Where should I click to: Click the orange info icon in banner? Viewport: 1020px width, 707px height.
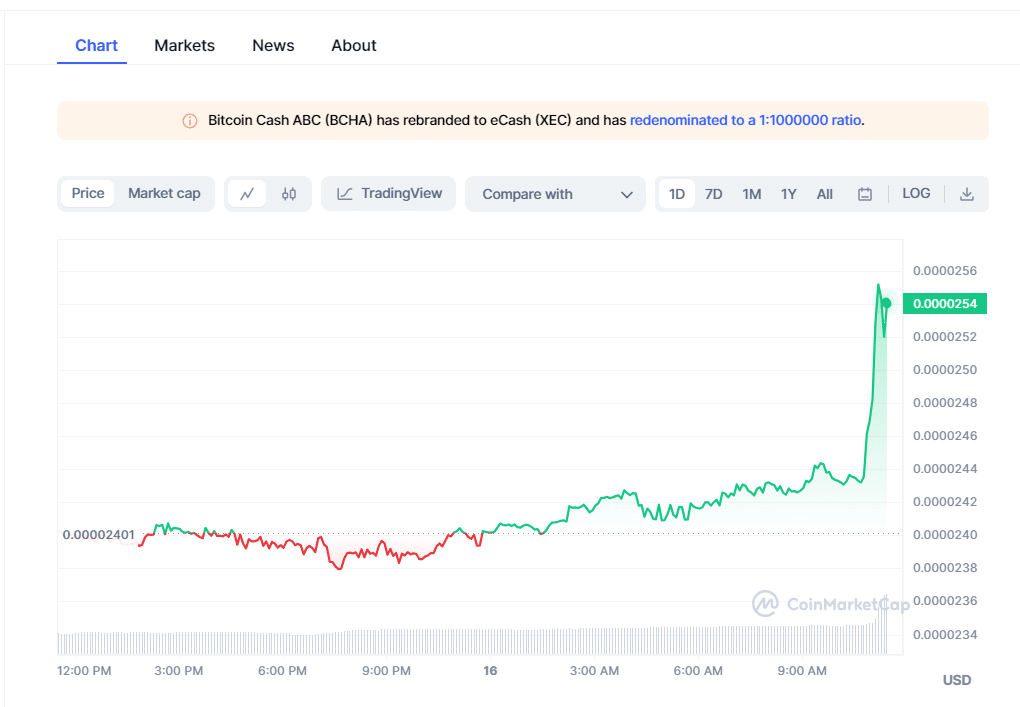(189, 121)
